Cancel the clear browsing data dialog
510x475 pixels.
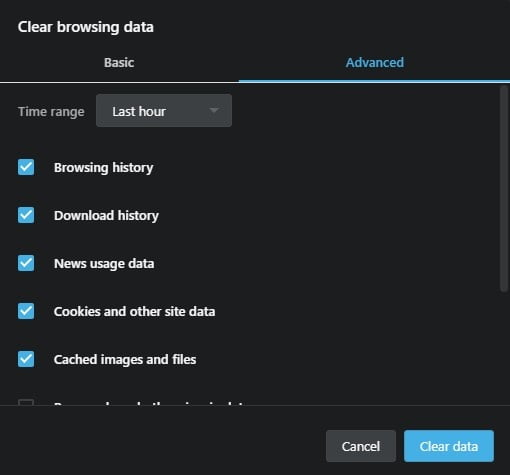pos(361,446)
